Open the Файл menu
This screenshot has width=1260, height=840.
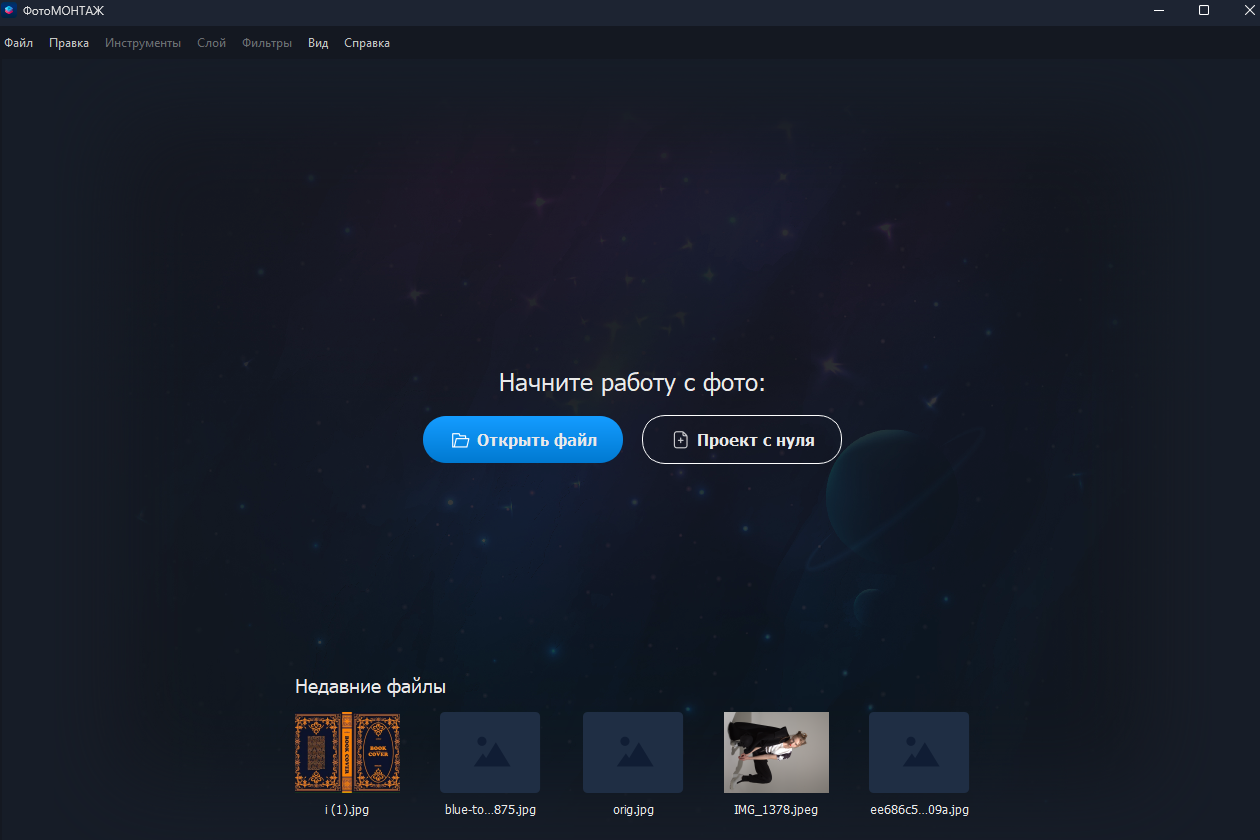18,43
